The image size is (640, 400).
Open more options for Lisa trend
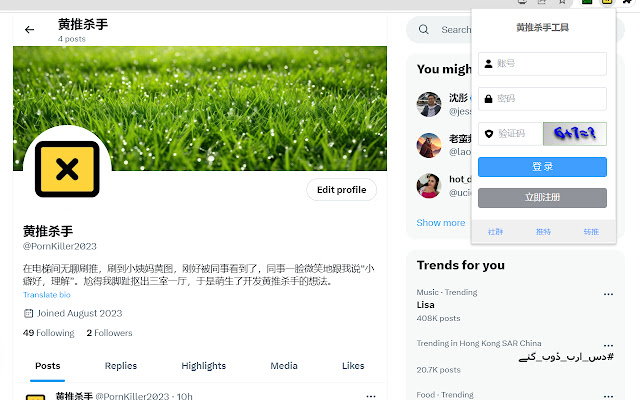(608, 294)
